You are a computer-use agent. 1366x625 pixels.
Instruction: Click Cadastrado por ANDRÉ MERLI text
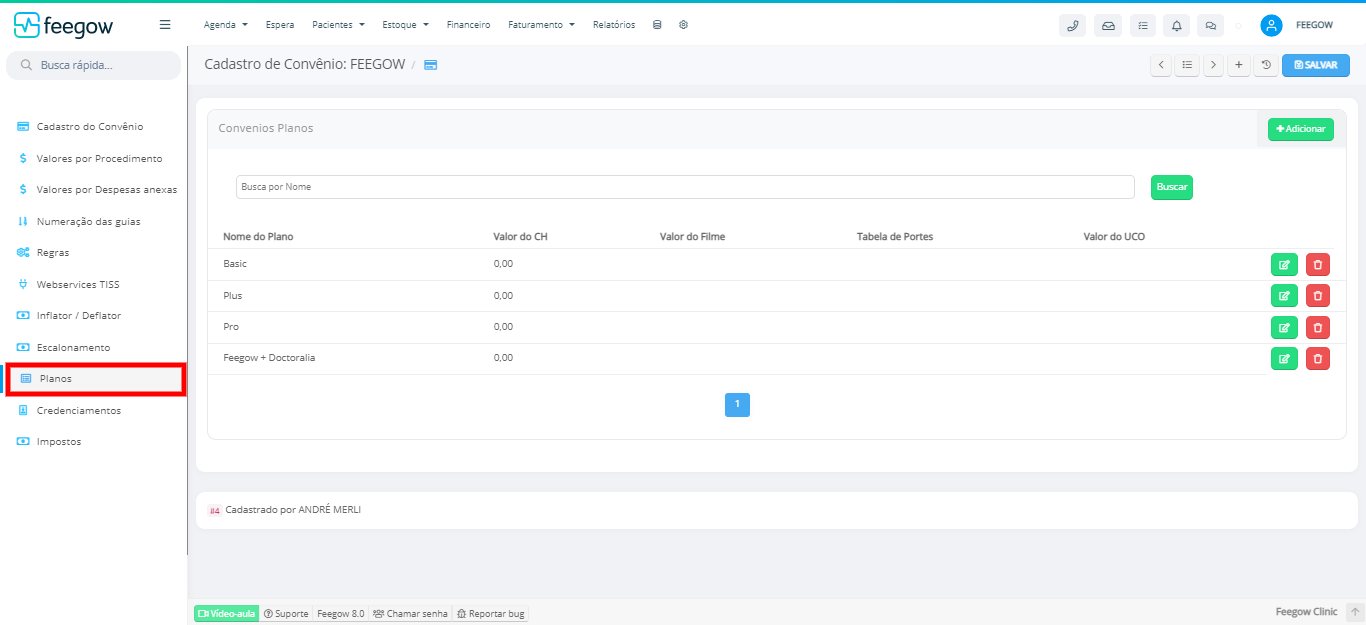(293, 510)
